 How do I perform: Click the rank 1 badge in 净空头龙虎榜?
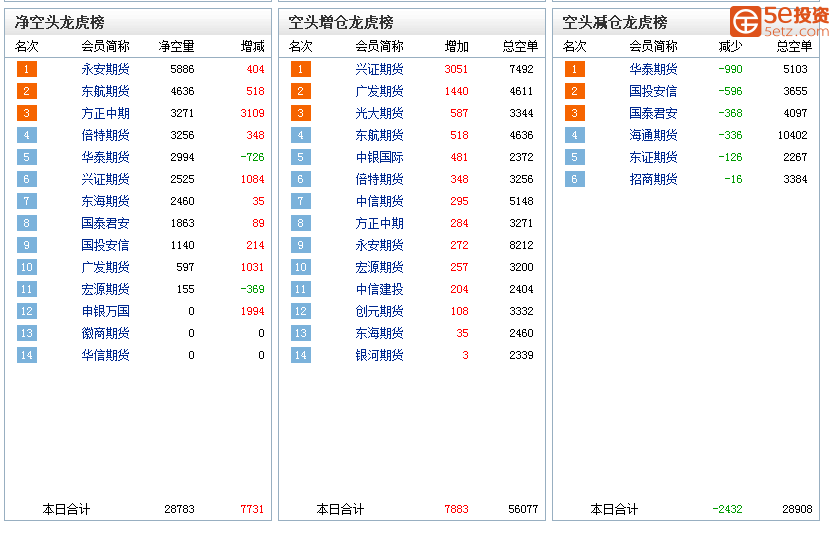(x=27, y=69)
